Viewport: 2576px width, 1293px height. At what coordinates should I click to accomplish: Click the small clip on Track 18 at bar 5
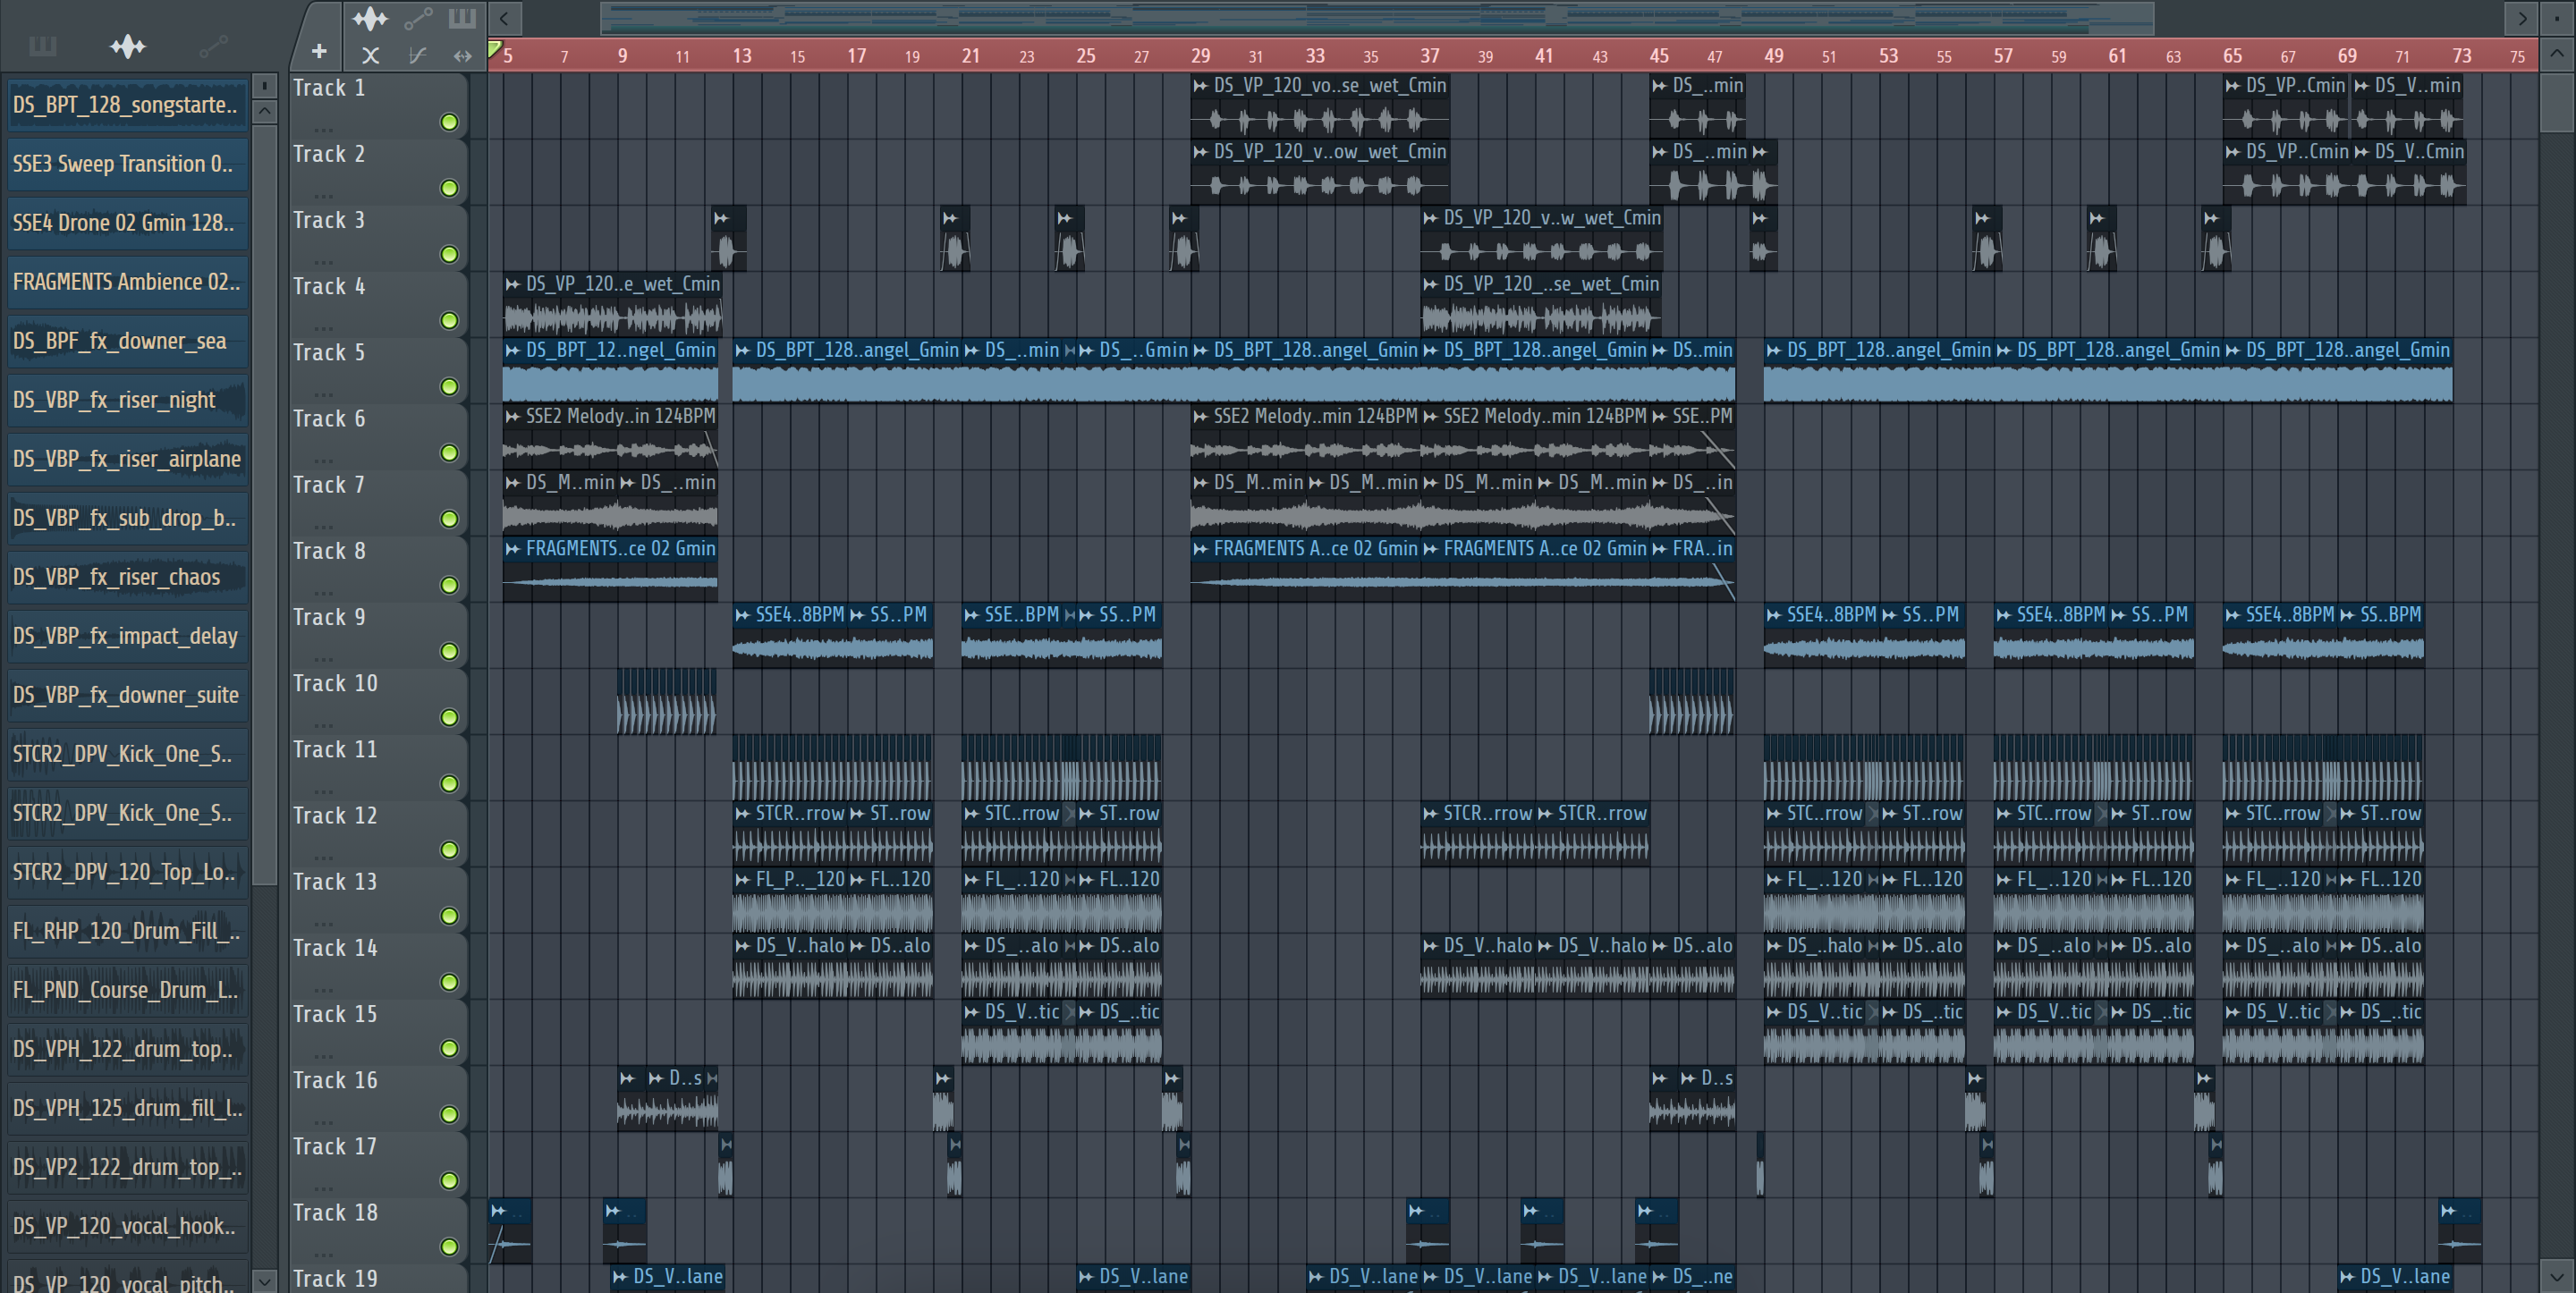[510, 1231]
